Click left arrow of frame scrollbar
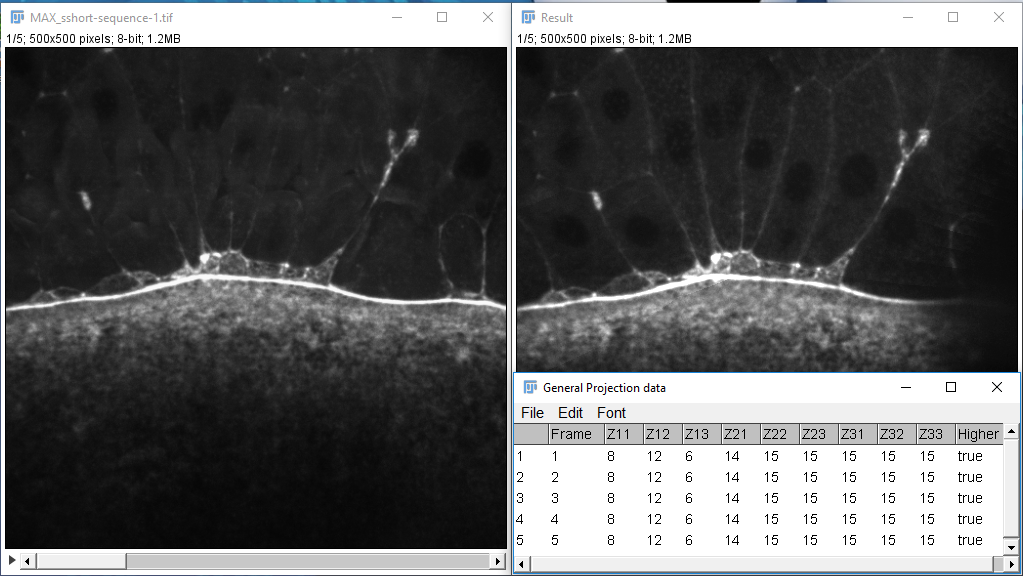The image size is (1023, 576). coord(28,562)
